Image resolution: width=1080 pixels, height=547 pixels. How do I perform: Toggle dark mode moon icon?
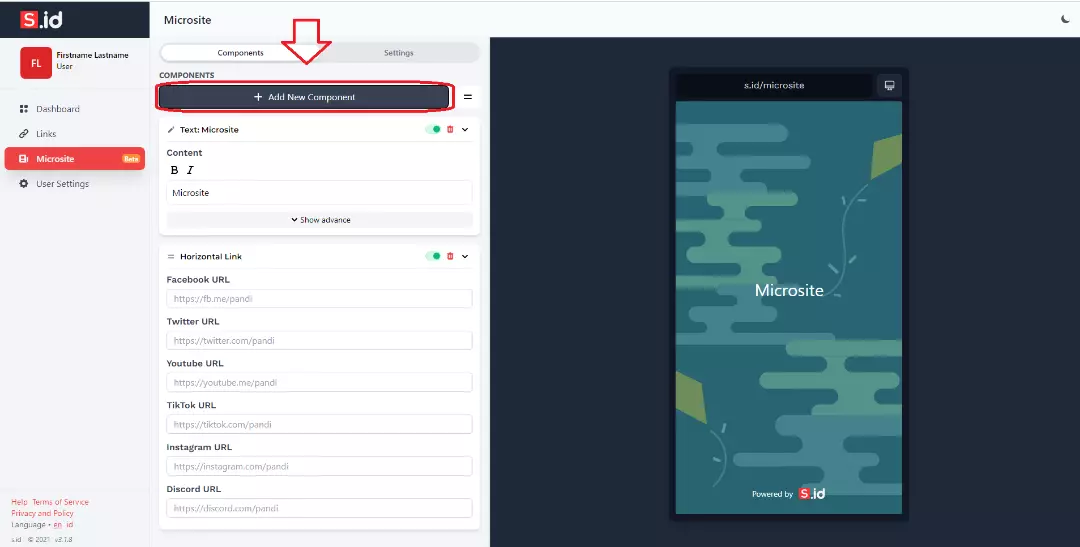click(1065, 19)
